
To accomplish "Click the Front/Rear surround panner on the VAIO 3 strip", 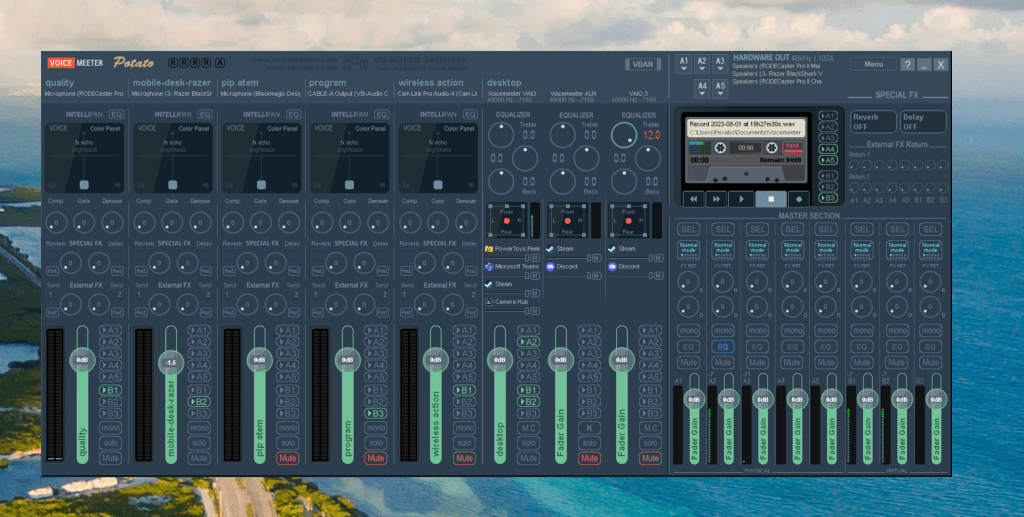I will [x=629, y=221].
